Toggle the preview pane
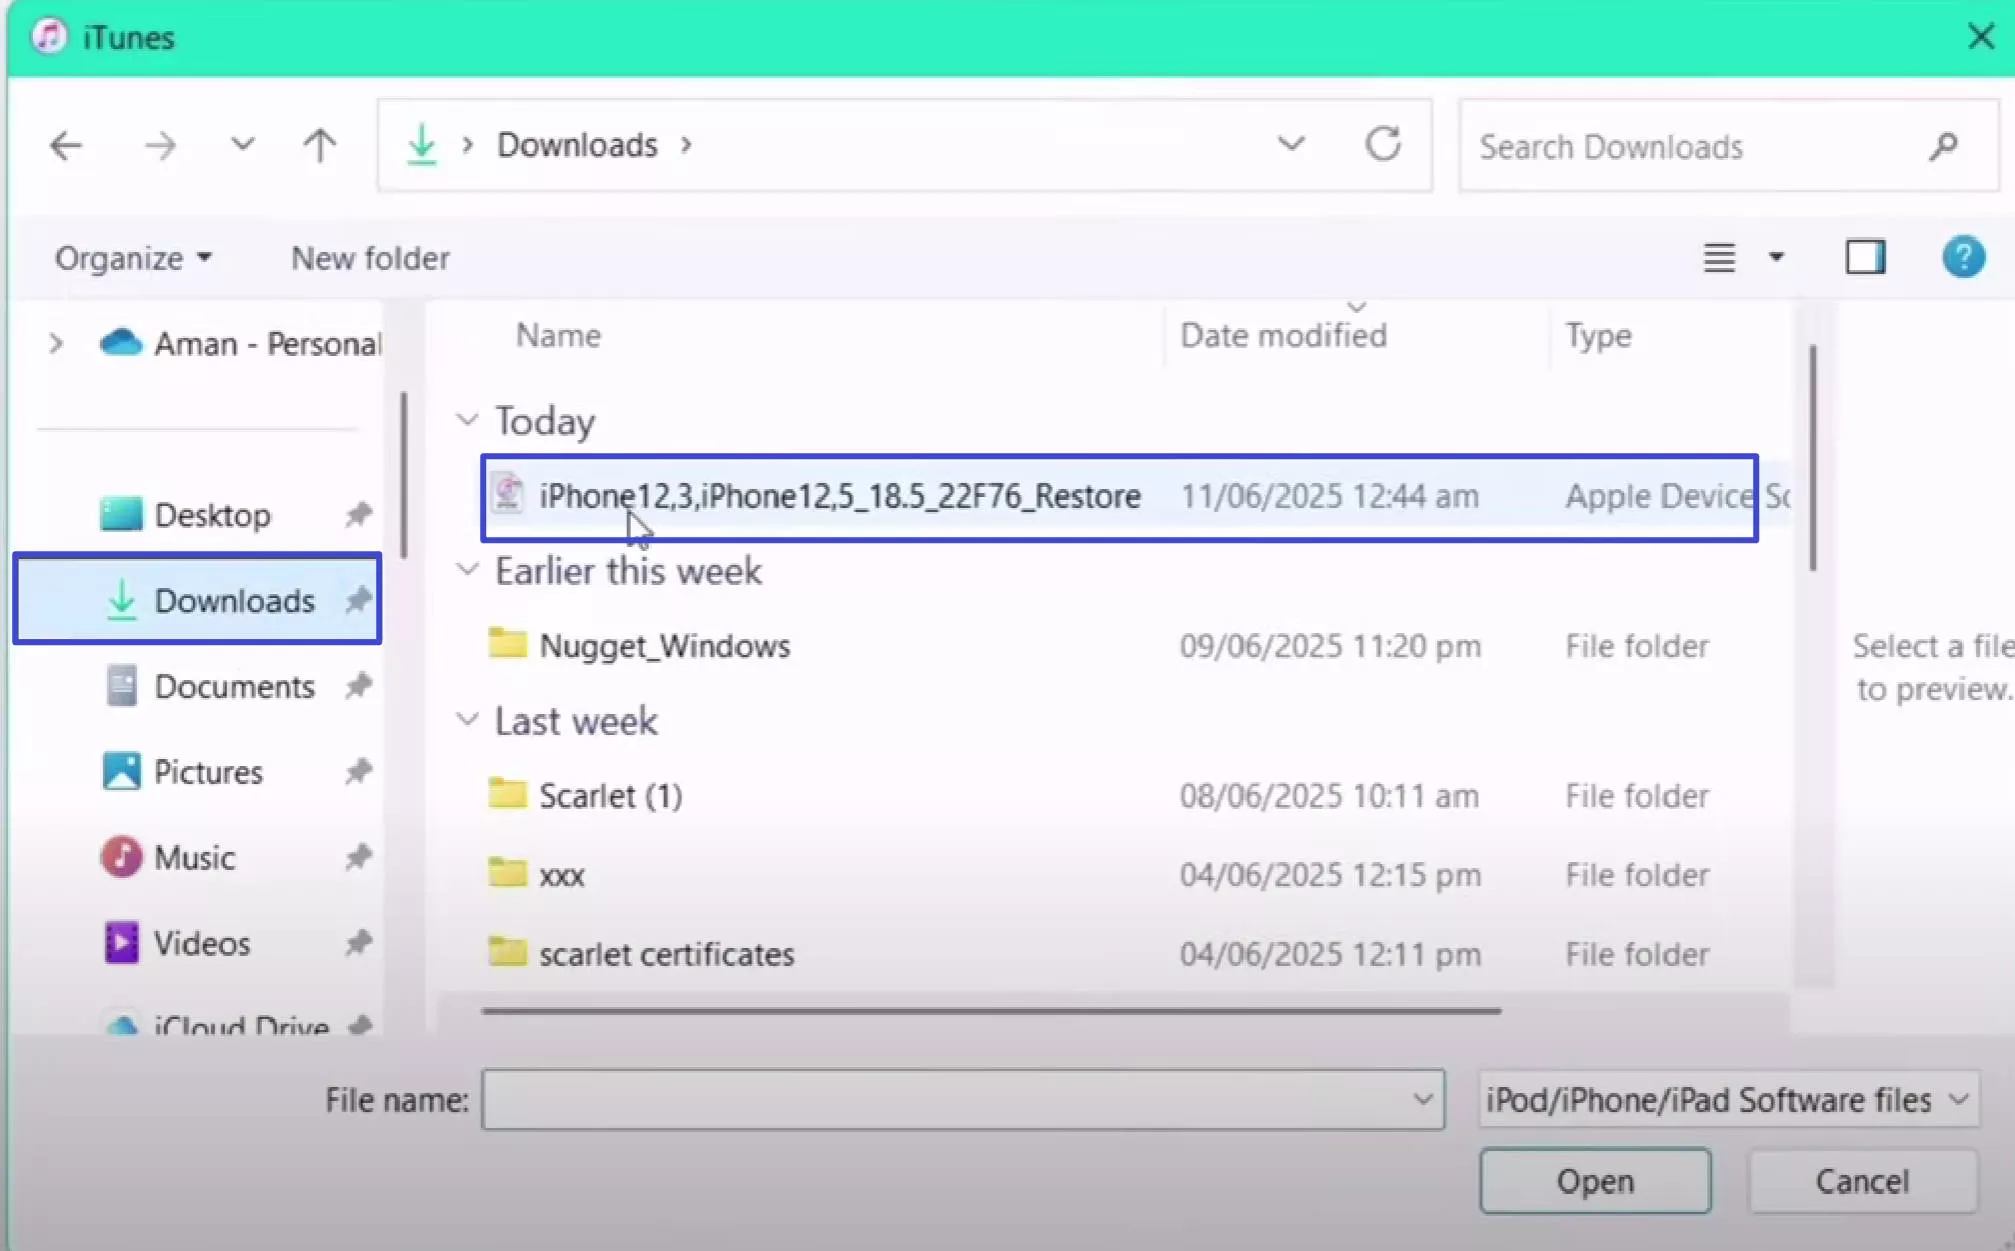This screenshot has height=1251, width=2015. point(1864,257)
